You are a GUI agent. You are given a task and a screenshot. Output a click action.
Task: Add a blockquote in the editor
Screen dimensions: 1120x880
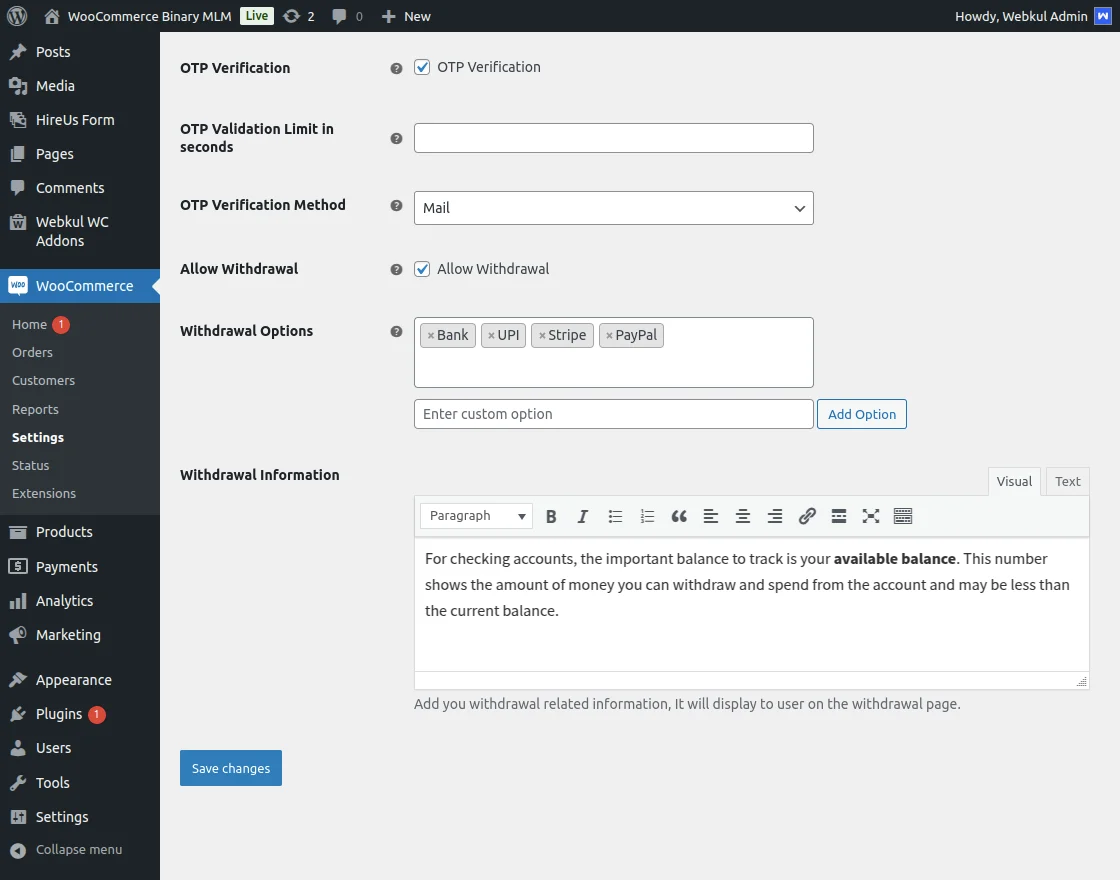679,515
